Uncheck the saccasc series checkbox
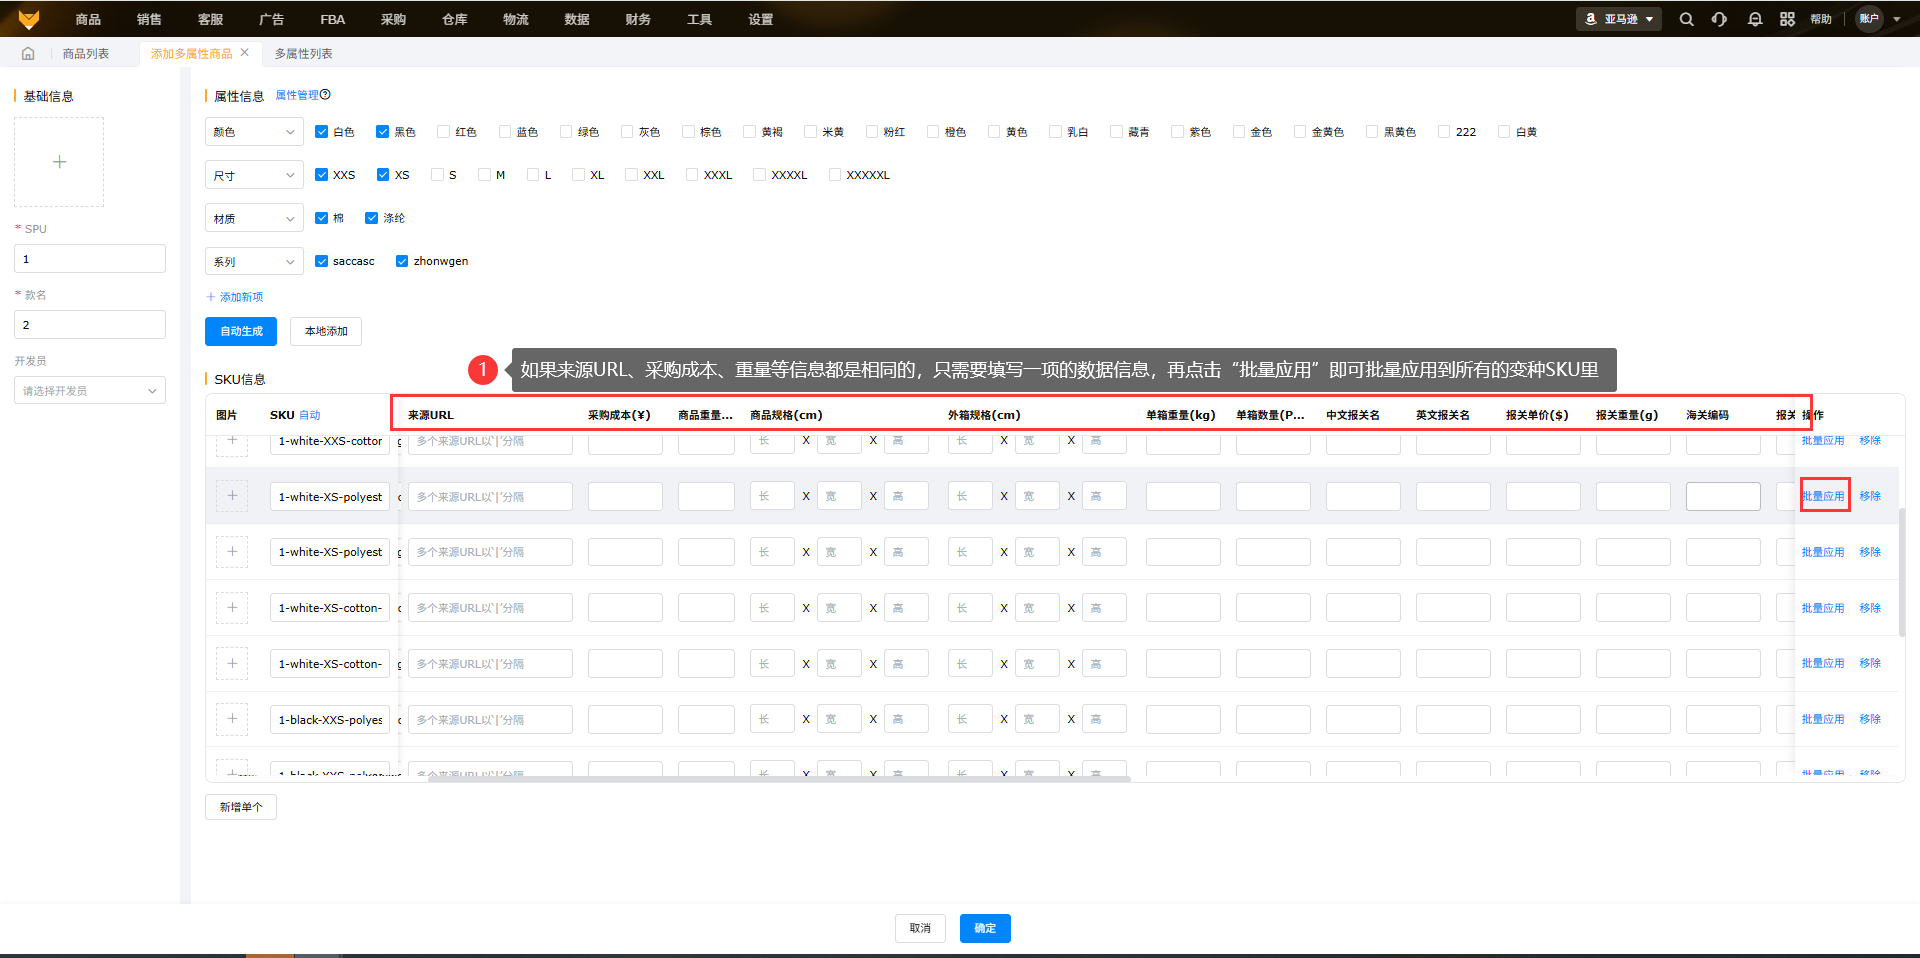Viewport: 1920px width, 958px height. (x=321, y=261)
